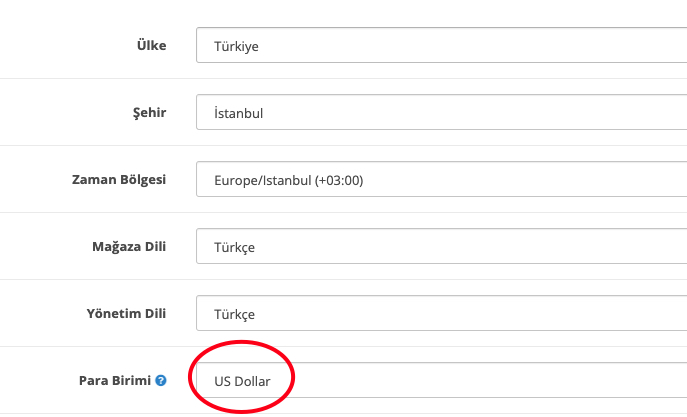Open the Yönetim Dili language dropdown
This screenshot has height=417, width=687.
point(442,313)
